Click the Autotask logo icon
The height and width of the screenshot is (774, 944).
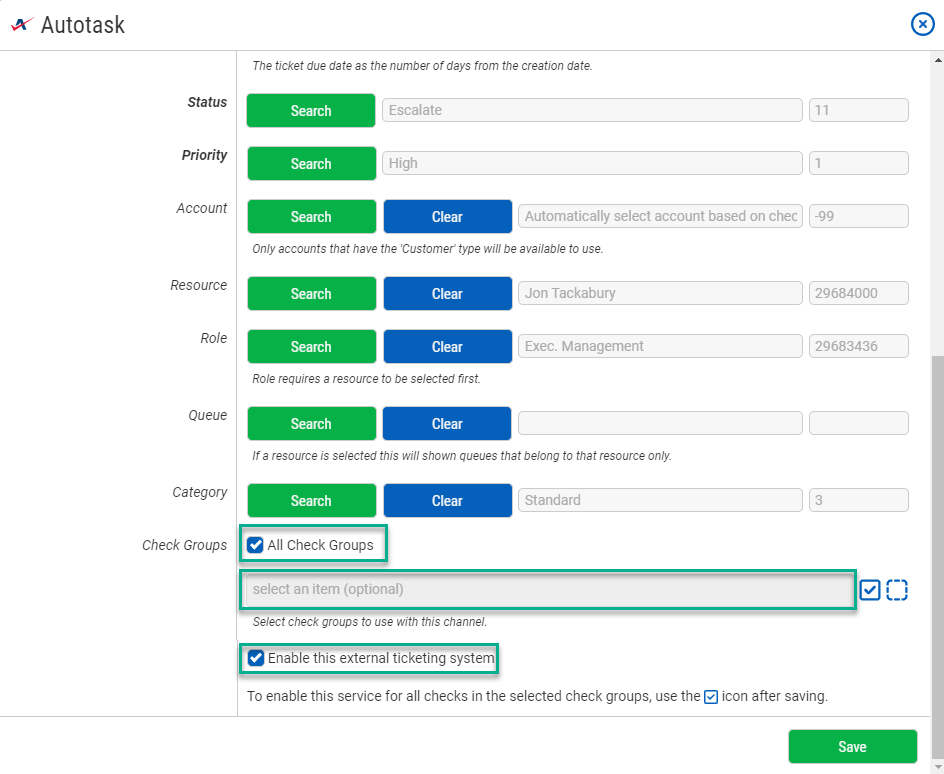[x=22, y=25]
